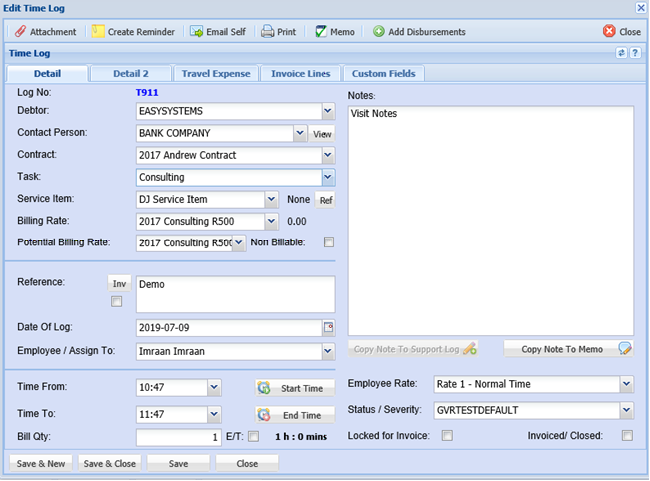Refresh the Time Log panel

point(622,53)
